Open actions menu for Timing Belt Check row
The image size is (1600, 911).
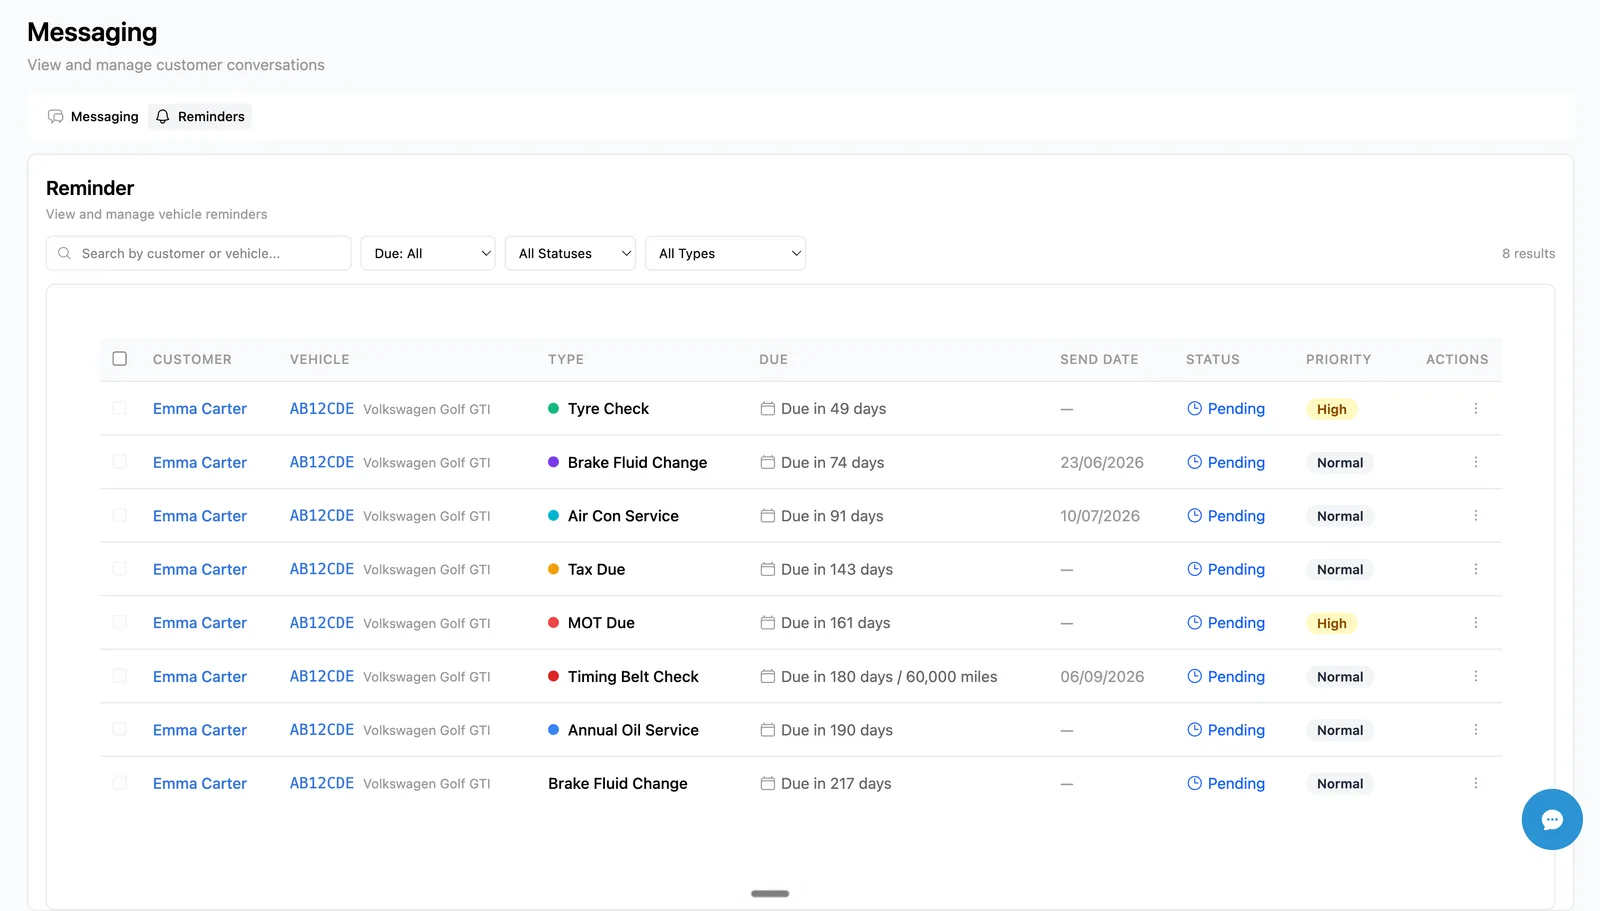pyautogui.click(x=1475, y=677)
